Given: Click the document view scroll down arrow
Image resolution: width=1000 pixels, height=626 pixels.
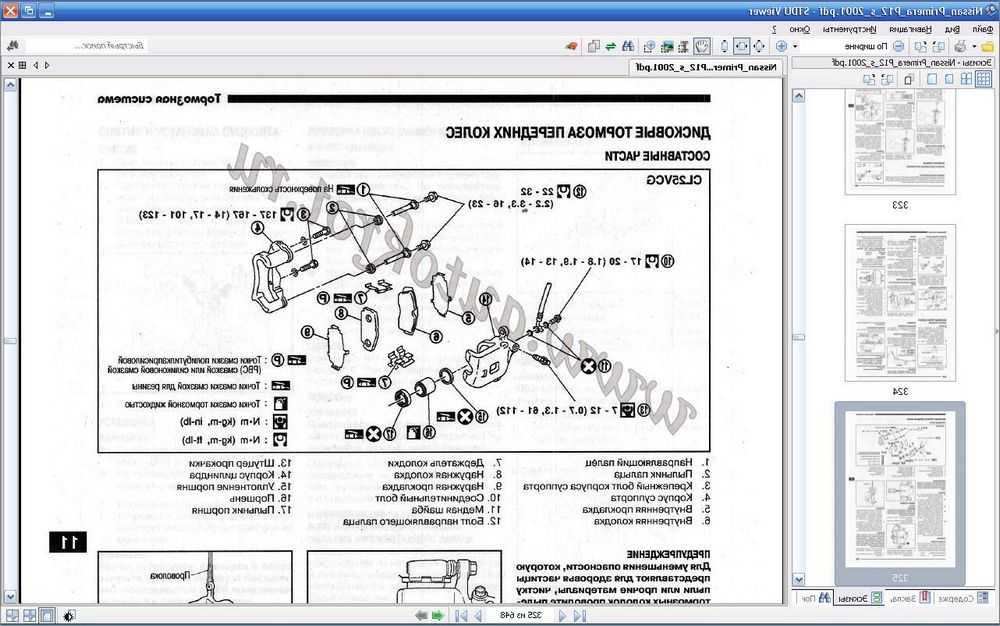Looking at the screenshot, I should pos(10,597).
